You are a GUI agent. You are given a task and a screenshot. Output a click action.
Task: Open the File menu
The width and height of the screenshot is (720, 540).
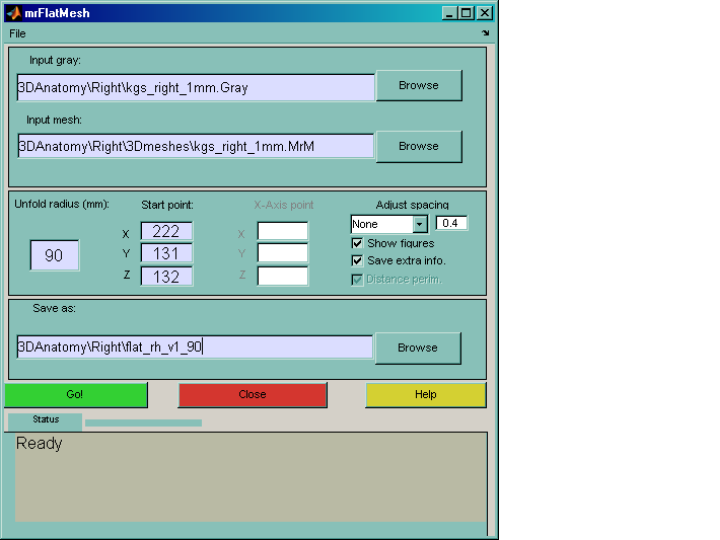(x=18, y=33)
